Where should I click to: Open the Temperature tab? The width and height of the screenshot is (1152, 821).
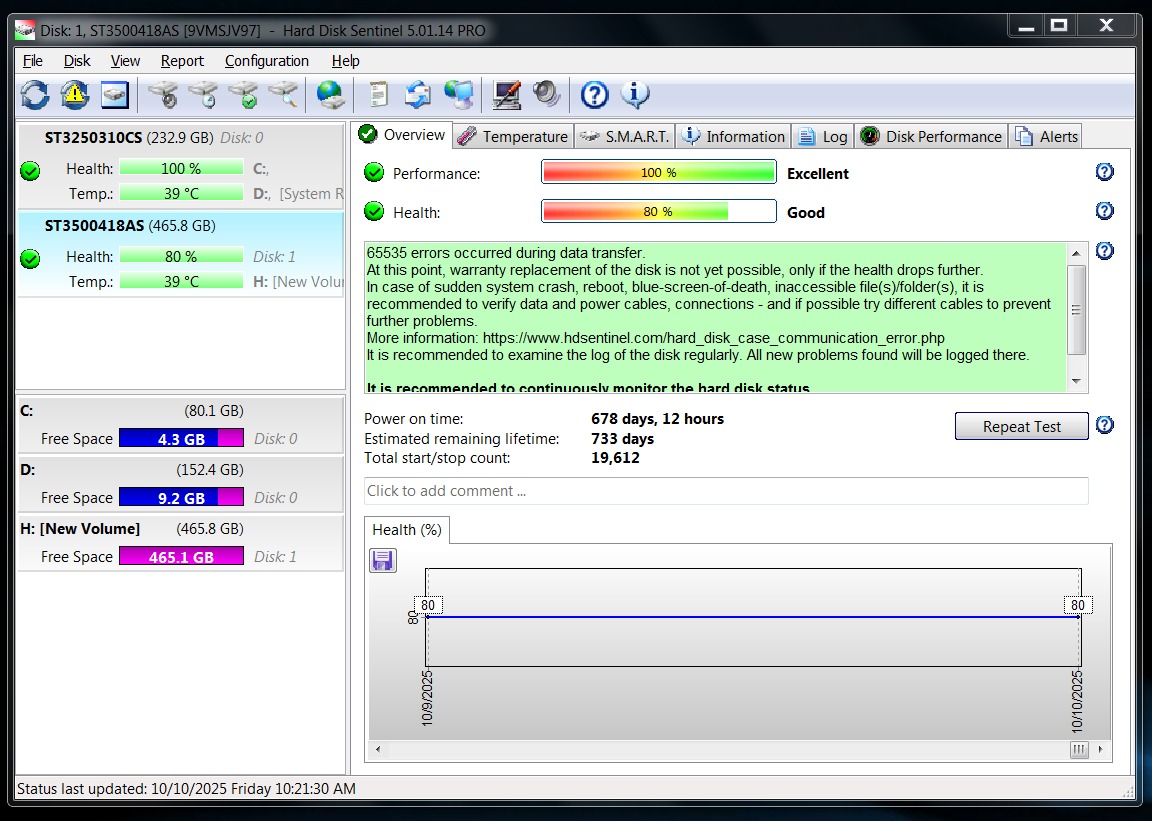[x=513, y=136]
